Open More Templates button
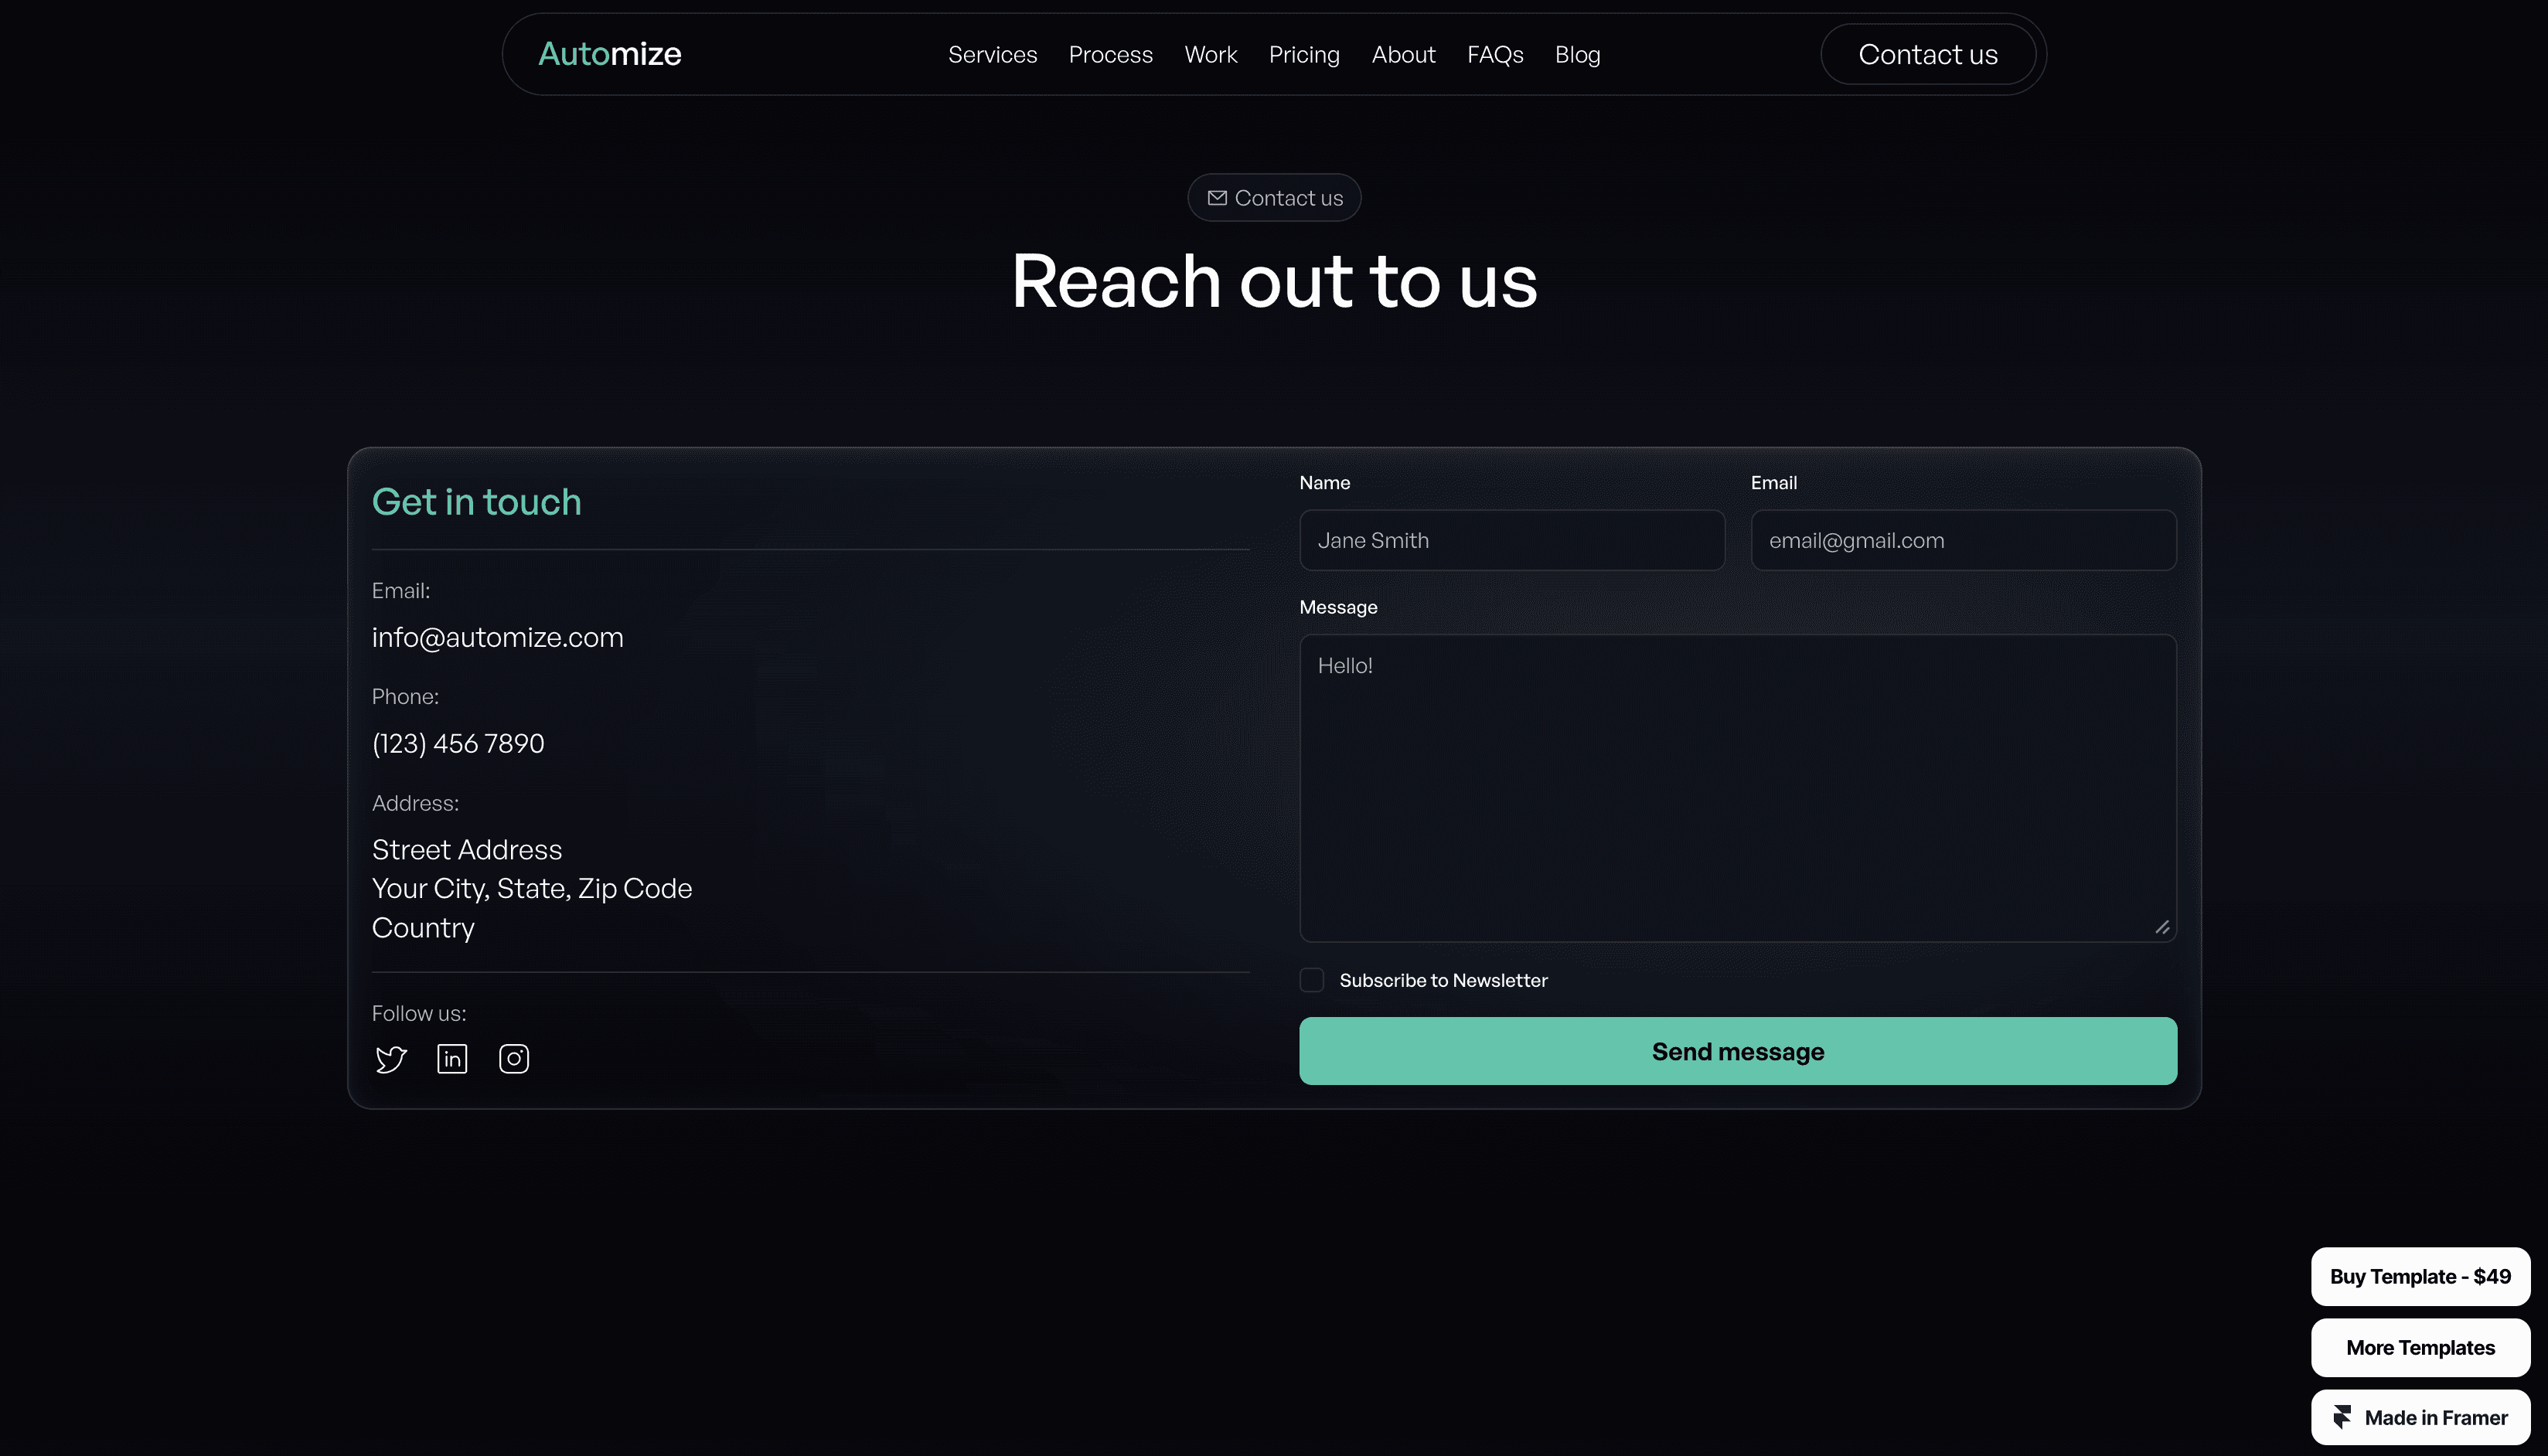The height and width of the screenshot is (1456, 2548). [2420, 1347]
